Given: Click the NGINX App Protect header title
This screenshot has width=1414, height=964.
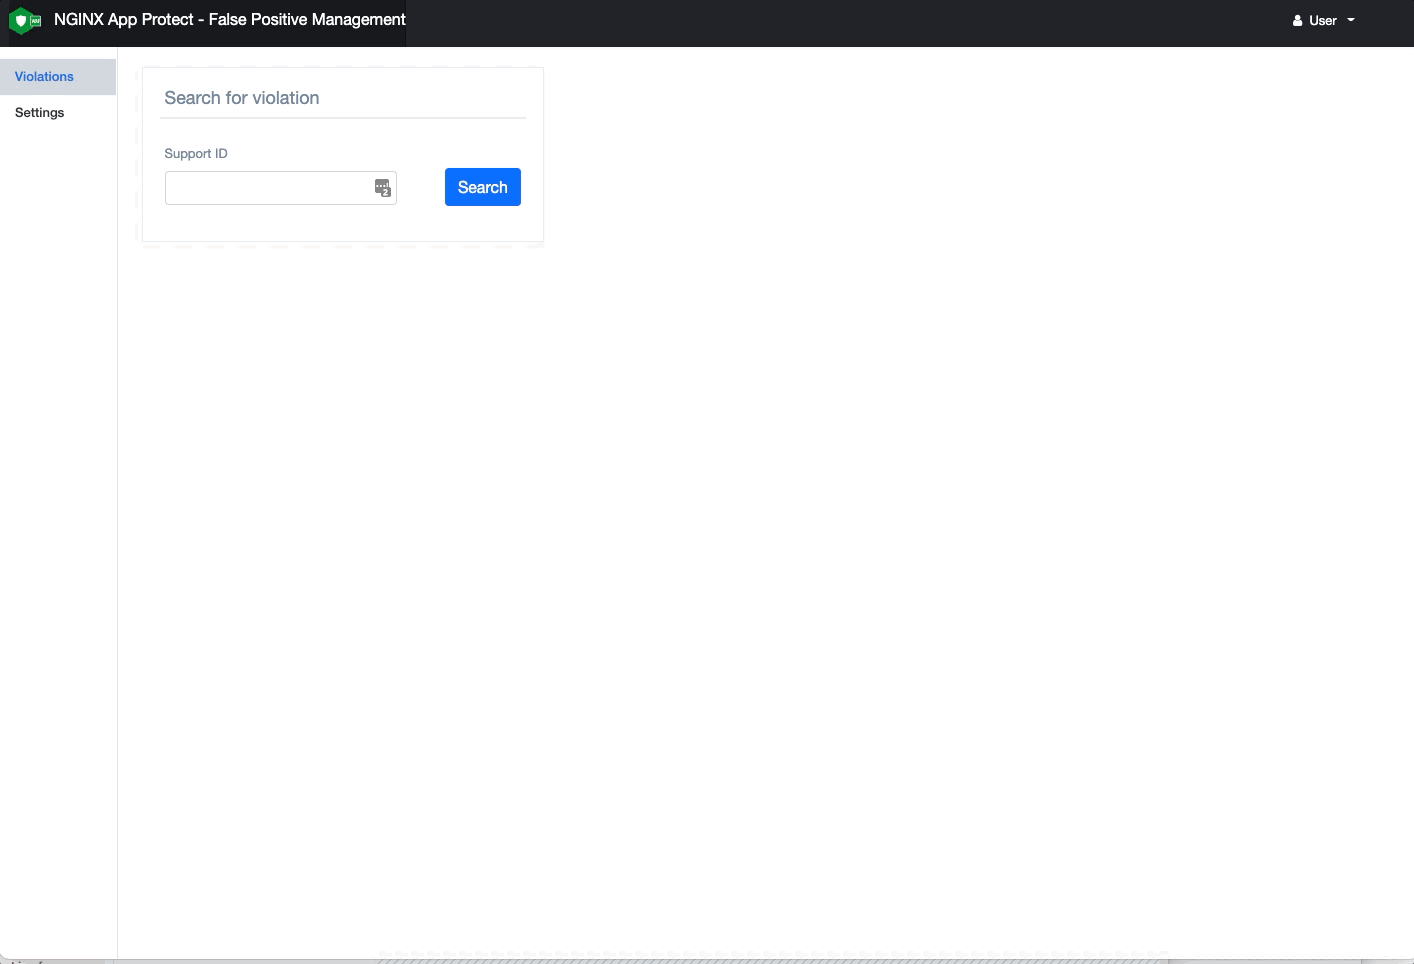Looking at the screenshot, I should click(230, 20).
